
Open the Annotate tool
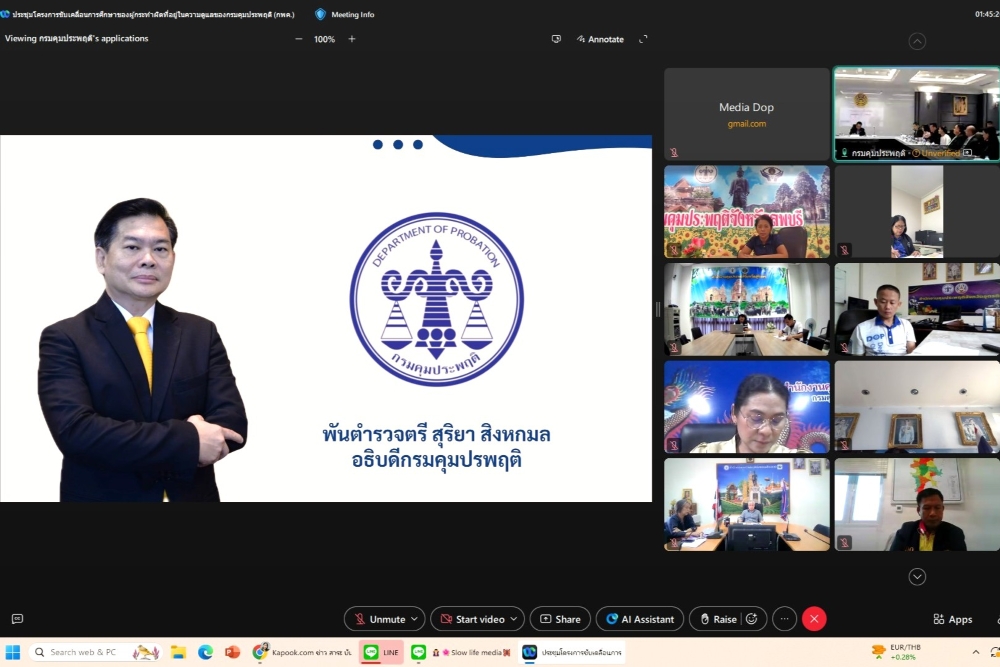[x=600, y=39]
